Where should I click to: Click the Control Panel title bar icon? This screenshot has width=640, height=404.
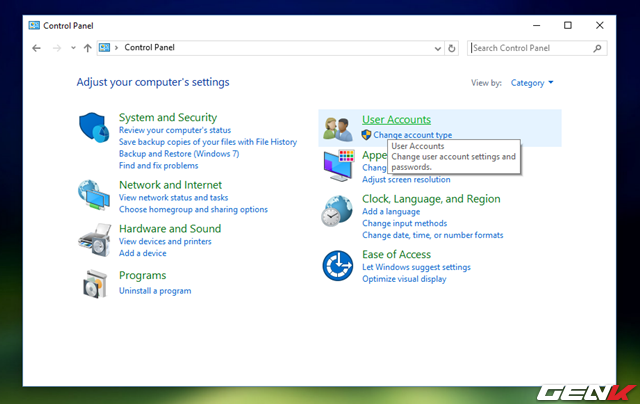(34, 25)
